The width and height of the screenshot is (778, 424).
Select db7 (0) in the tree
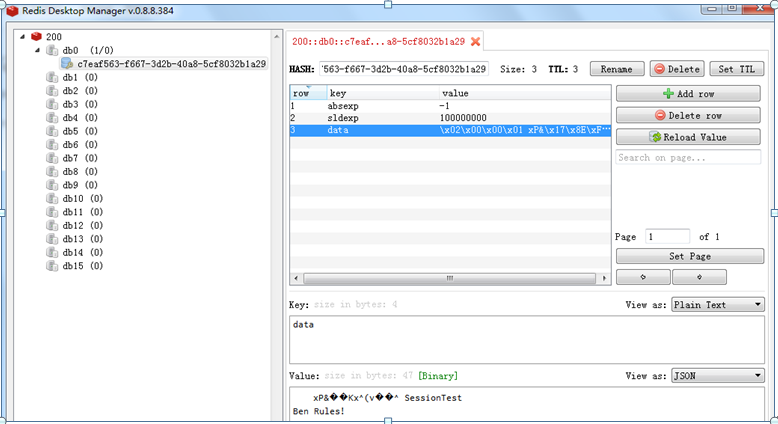pyautogui.click(x=80, y=158)
